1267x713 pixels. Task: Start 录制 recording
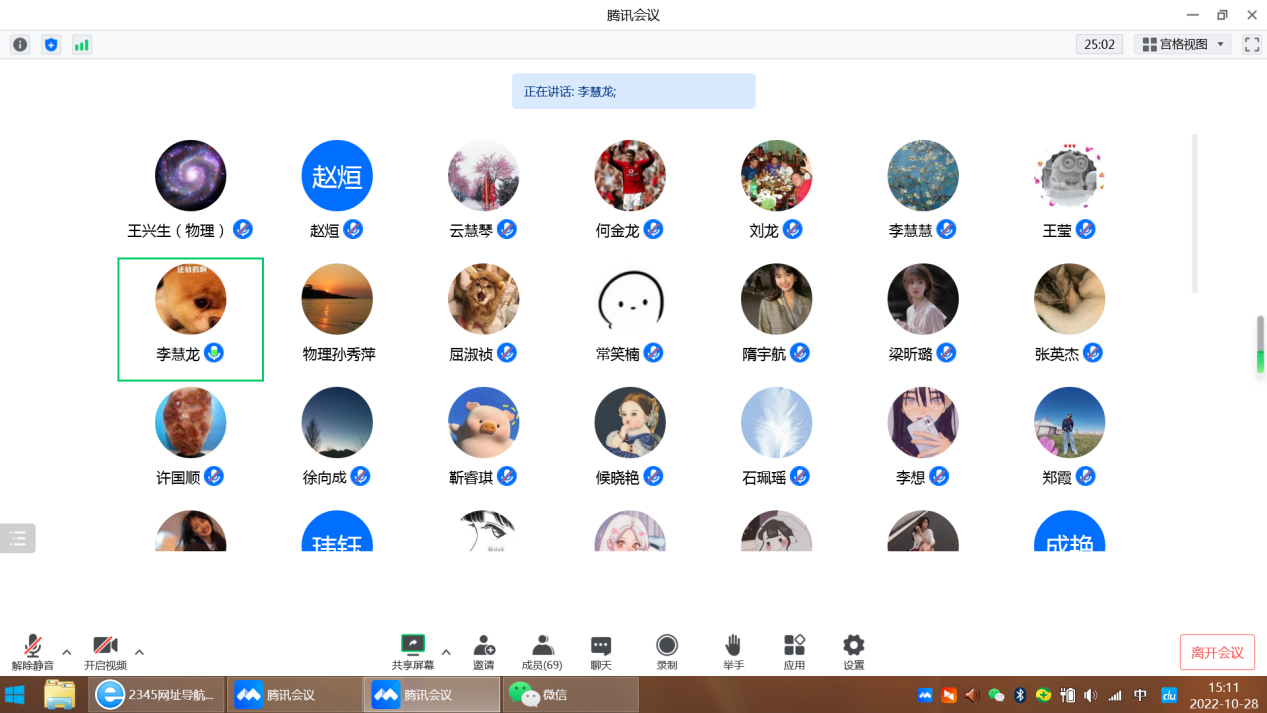(x=667, y=651)
